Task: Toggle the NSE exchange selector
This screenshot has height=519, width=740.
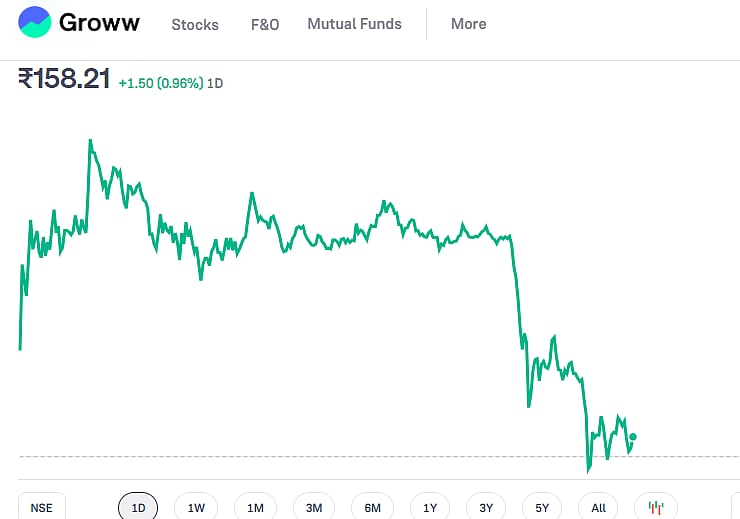Action: coord(41,507)
